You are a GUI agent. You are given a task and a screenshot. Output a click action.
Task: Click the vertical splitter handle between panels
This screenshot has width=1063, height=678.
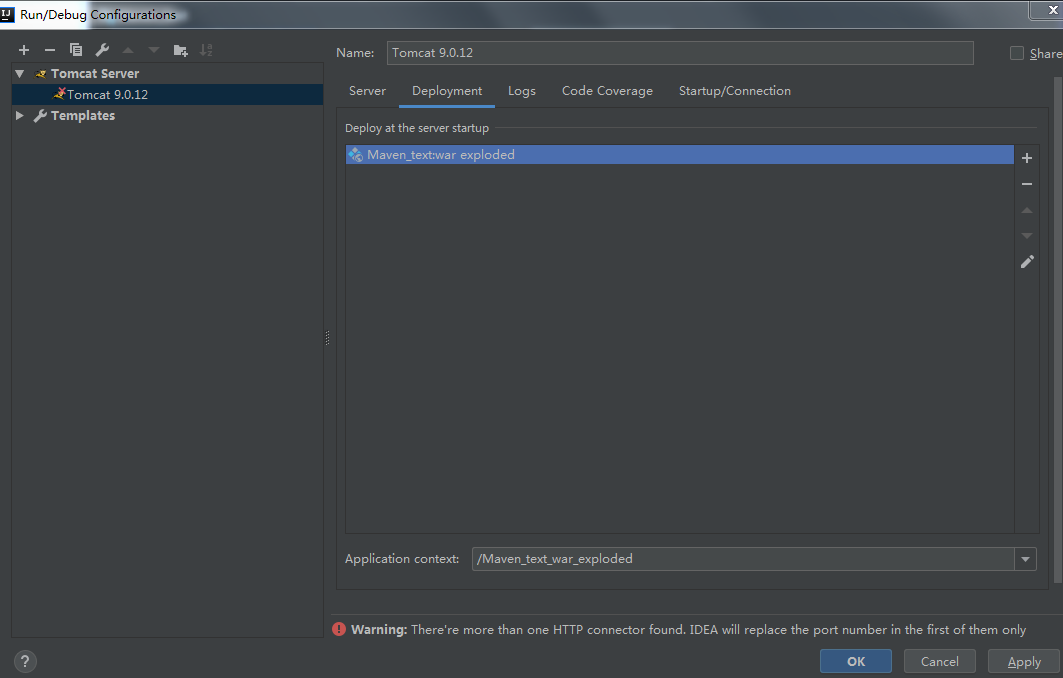(327, 338)
